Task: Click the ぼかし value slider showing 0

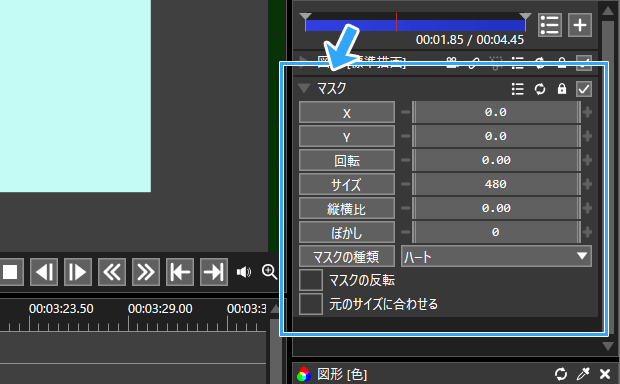Action: pos(496,232)
